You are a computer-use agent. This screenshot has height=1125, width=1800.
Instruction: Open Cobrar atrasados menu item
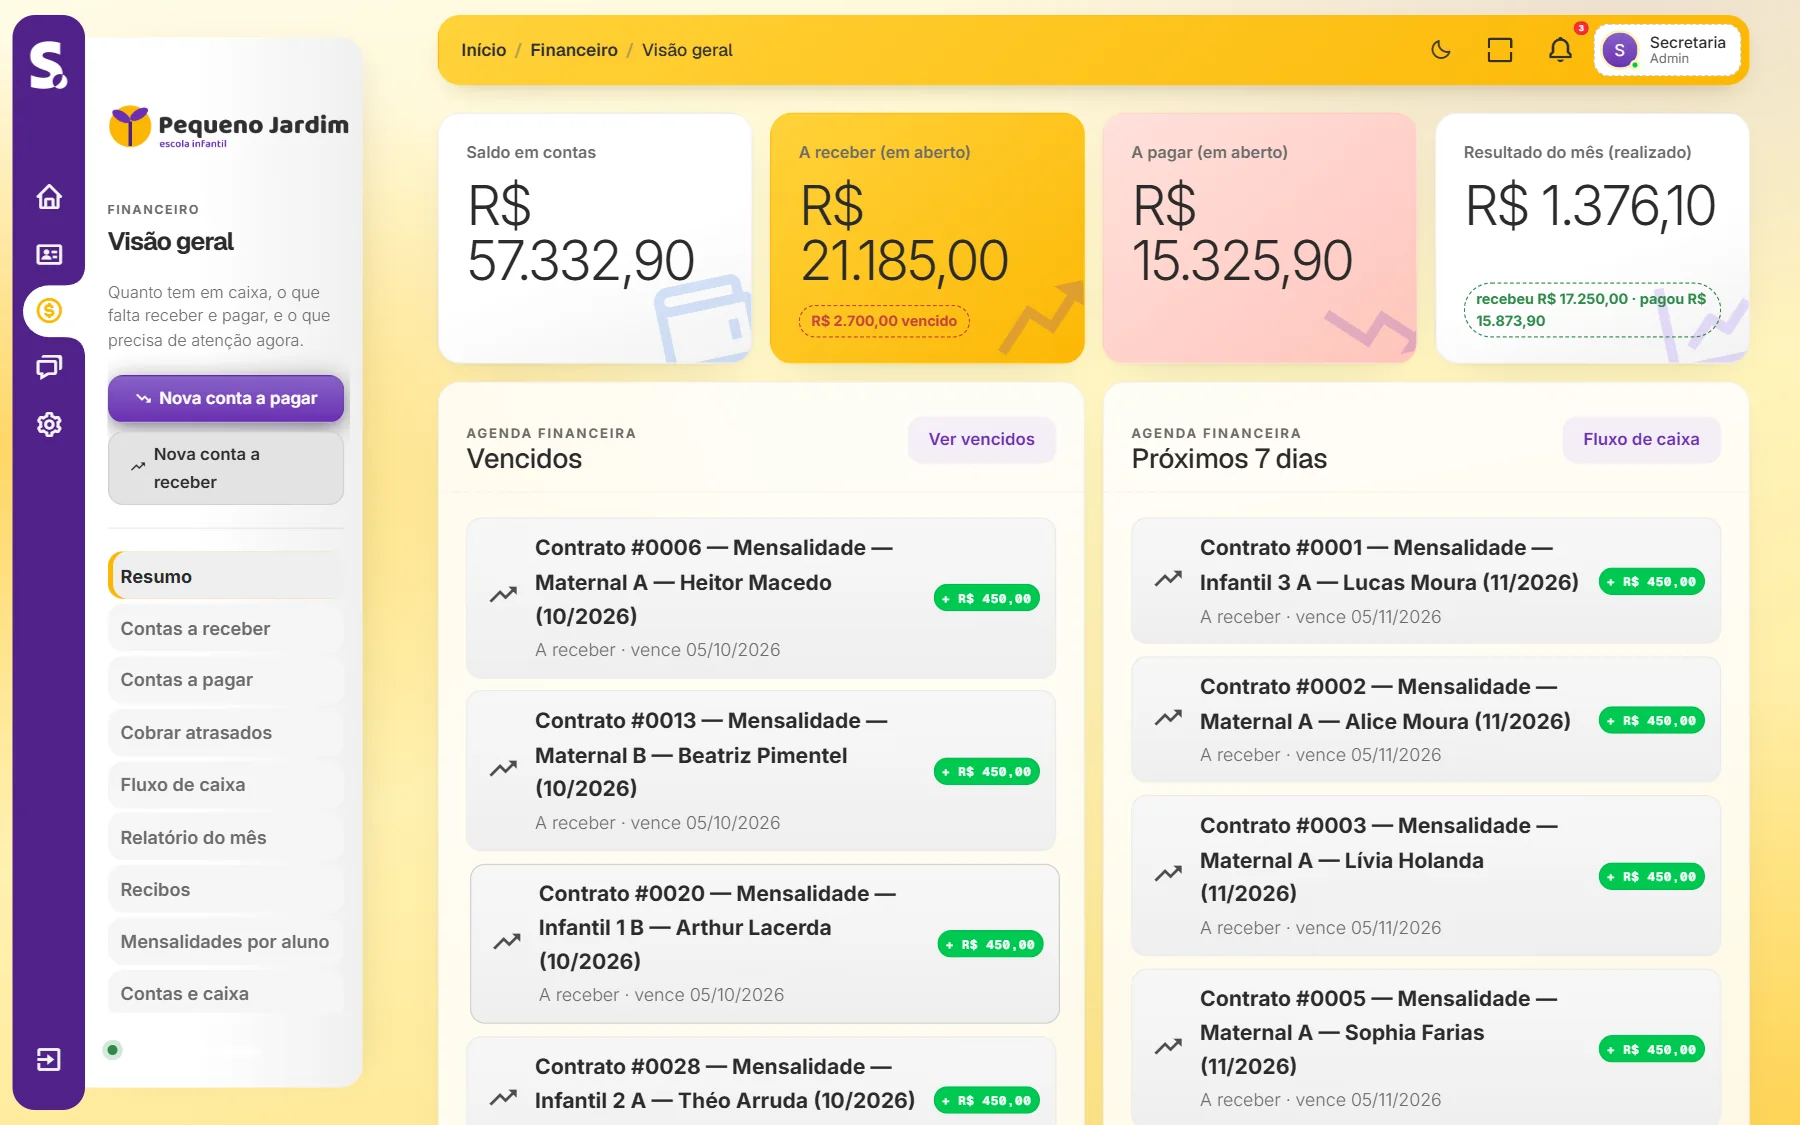click(x=226, y=732)
